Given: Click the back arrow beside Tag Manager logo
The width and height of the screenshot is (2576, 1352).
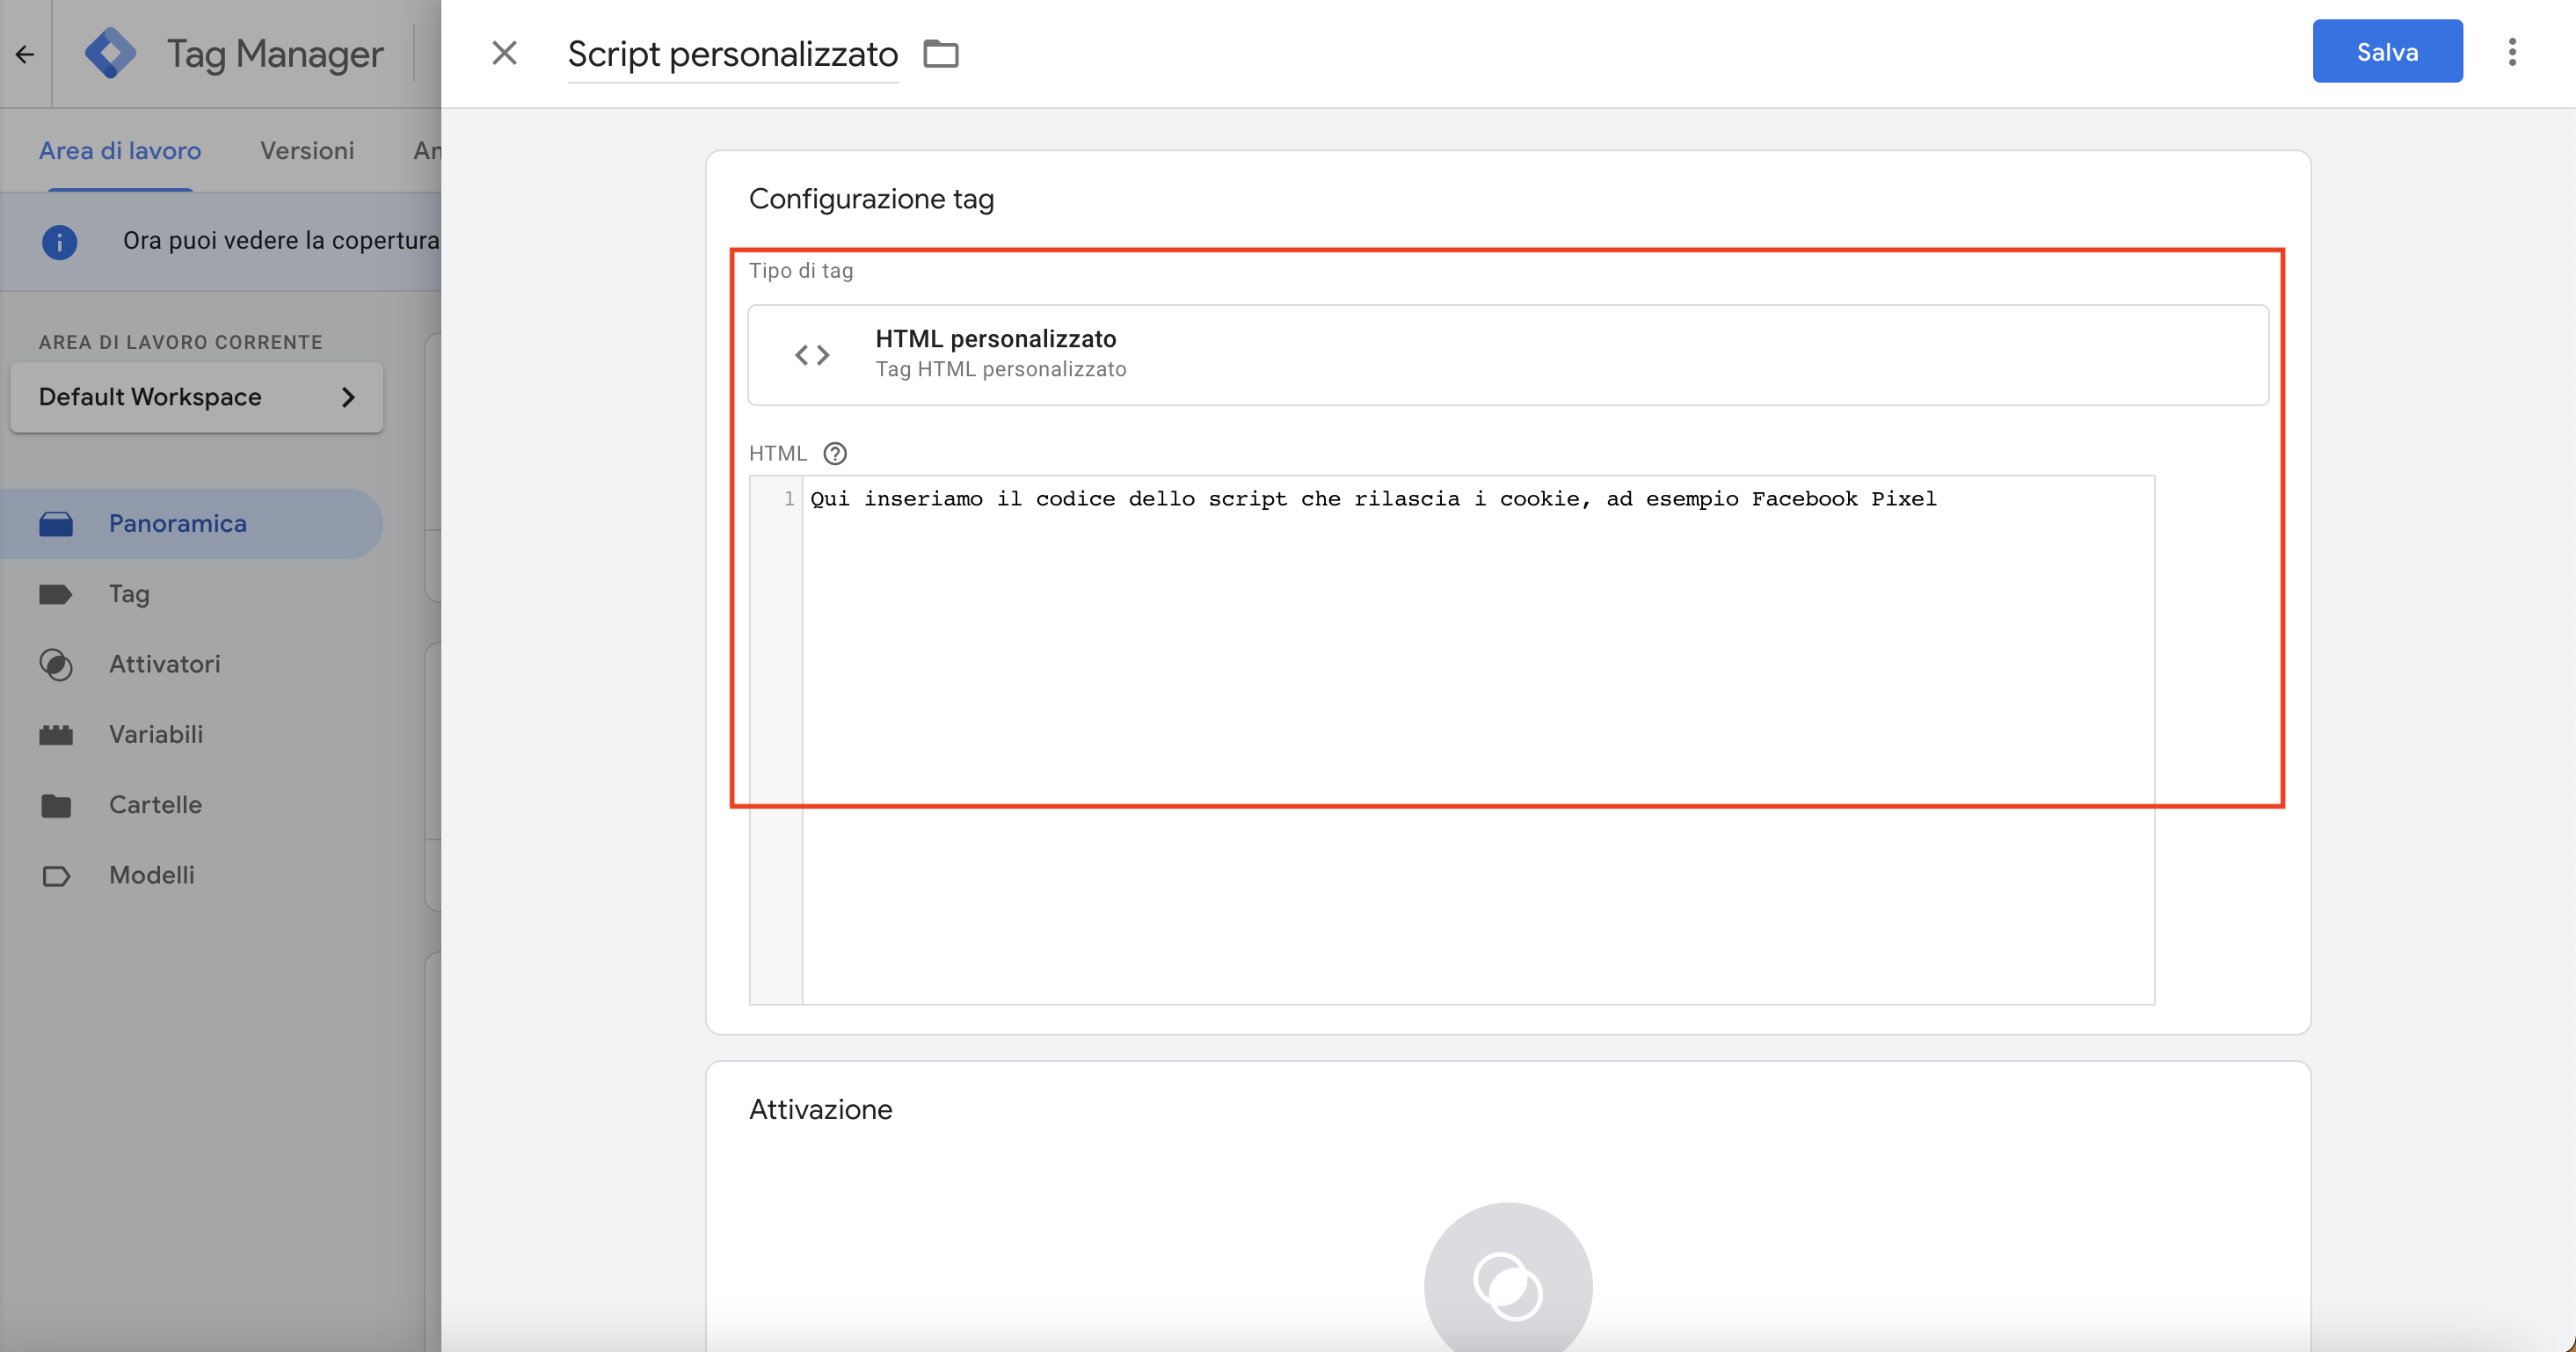Looking at the screenshot, I should pyautogui.click(x=25, y=54).
